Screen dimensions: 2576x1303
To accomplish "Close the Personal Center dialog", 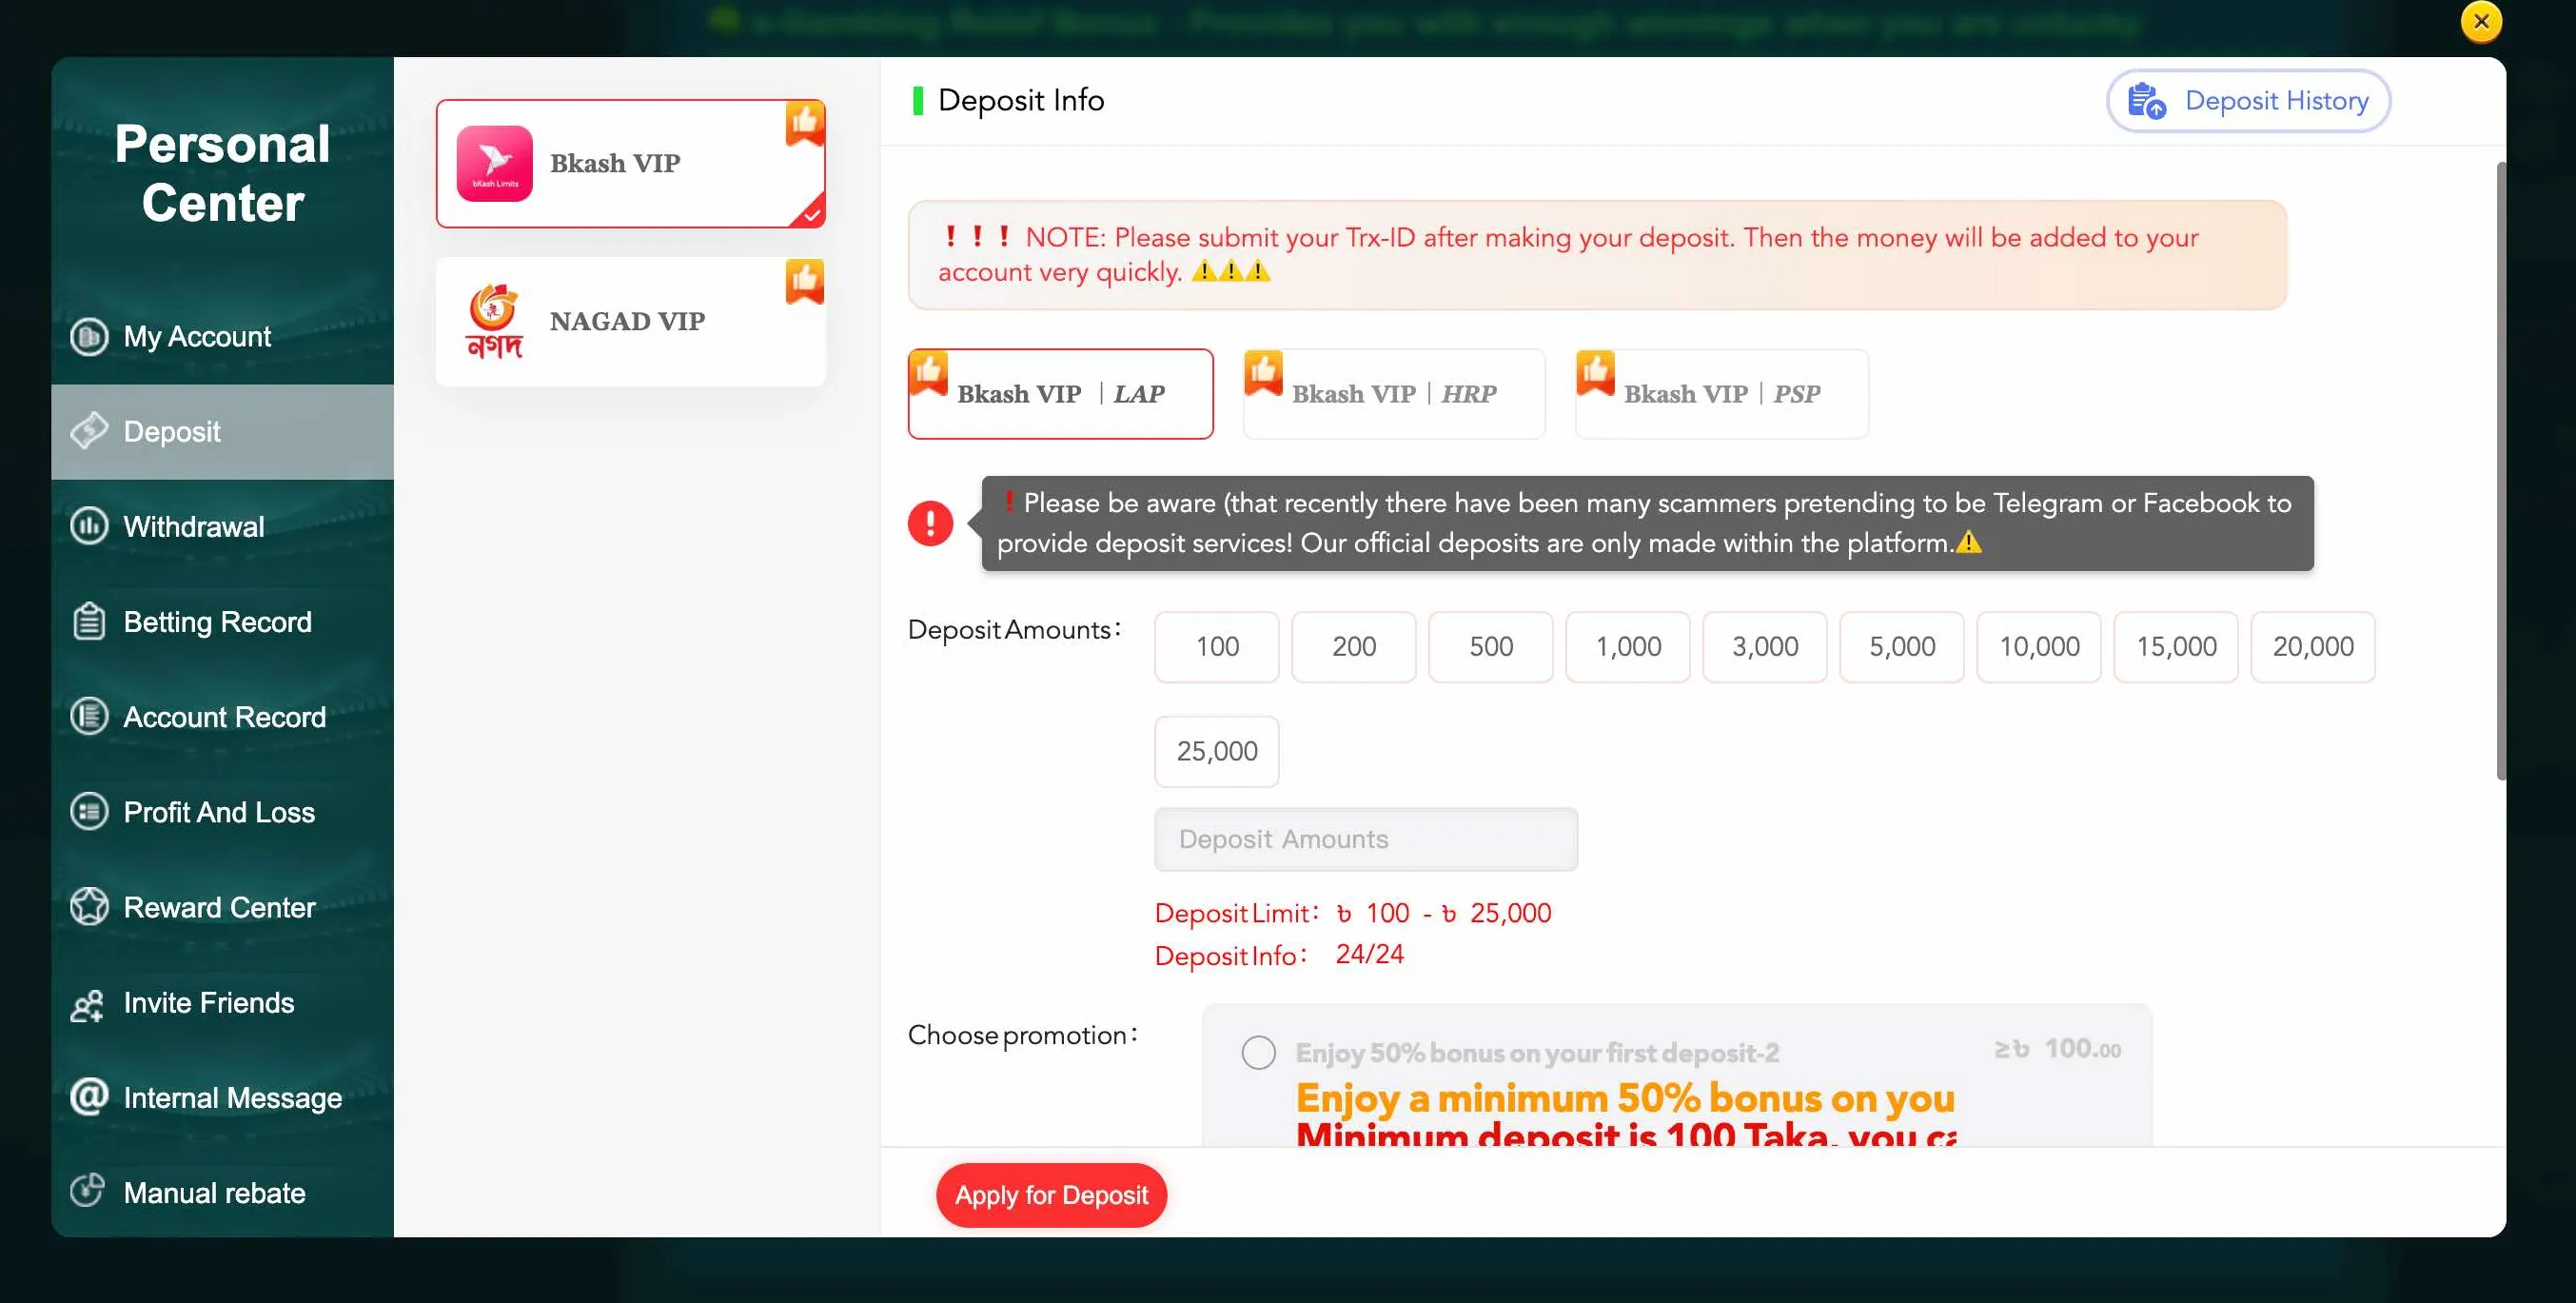I will (2481, 21).
